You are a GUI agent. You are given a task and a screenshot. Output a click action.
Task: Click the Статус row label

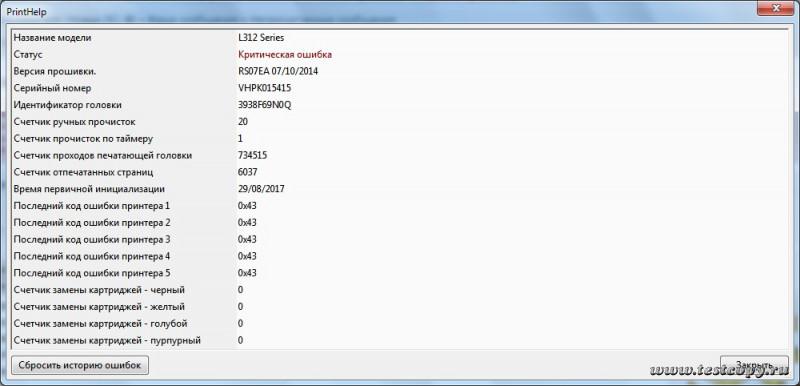coord(28,55)
